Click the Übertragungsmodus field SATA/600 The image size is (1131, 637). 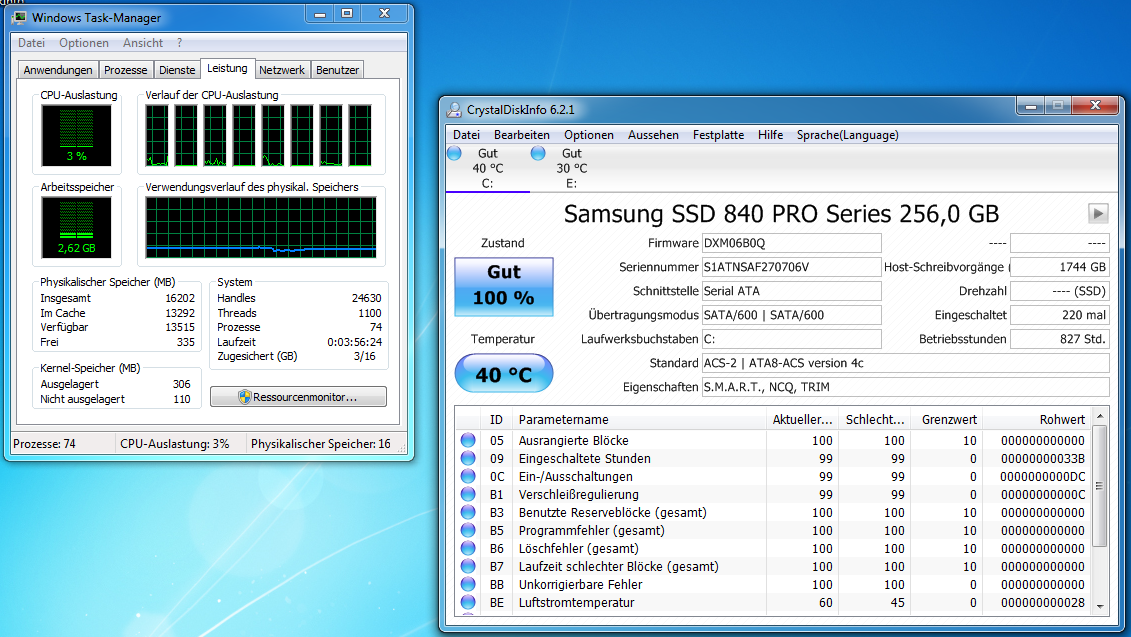coord(791,315)
